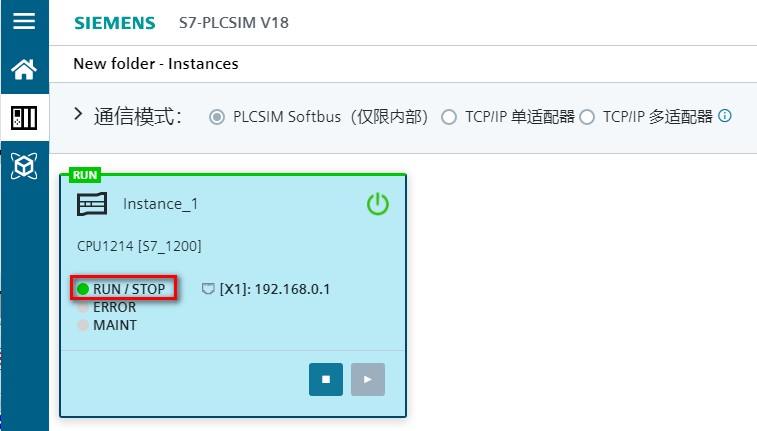Screen dimensions: 757x431
Task: Go to the Home page
Action: coord(23,69)
